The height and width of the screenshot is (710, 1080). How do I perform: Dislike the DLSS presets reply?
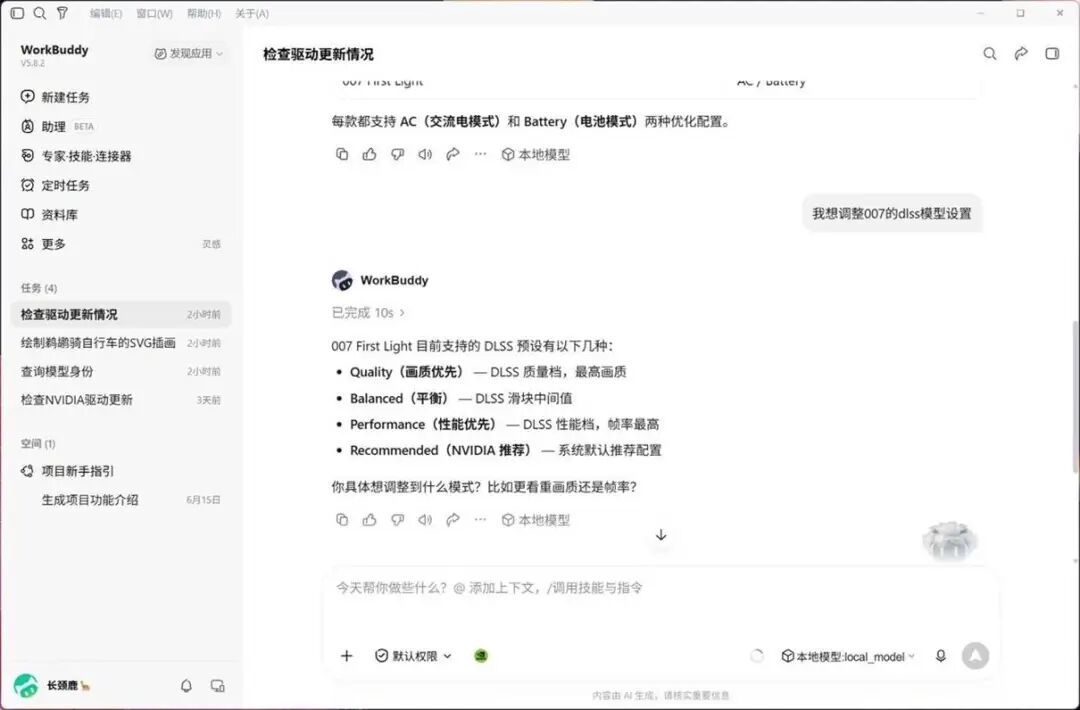[x=397, y=520]
